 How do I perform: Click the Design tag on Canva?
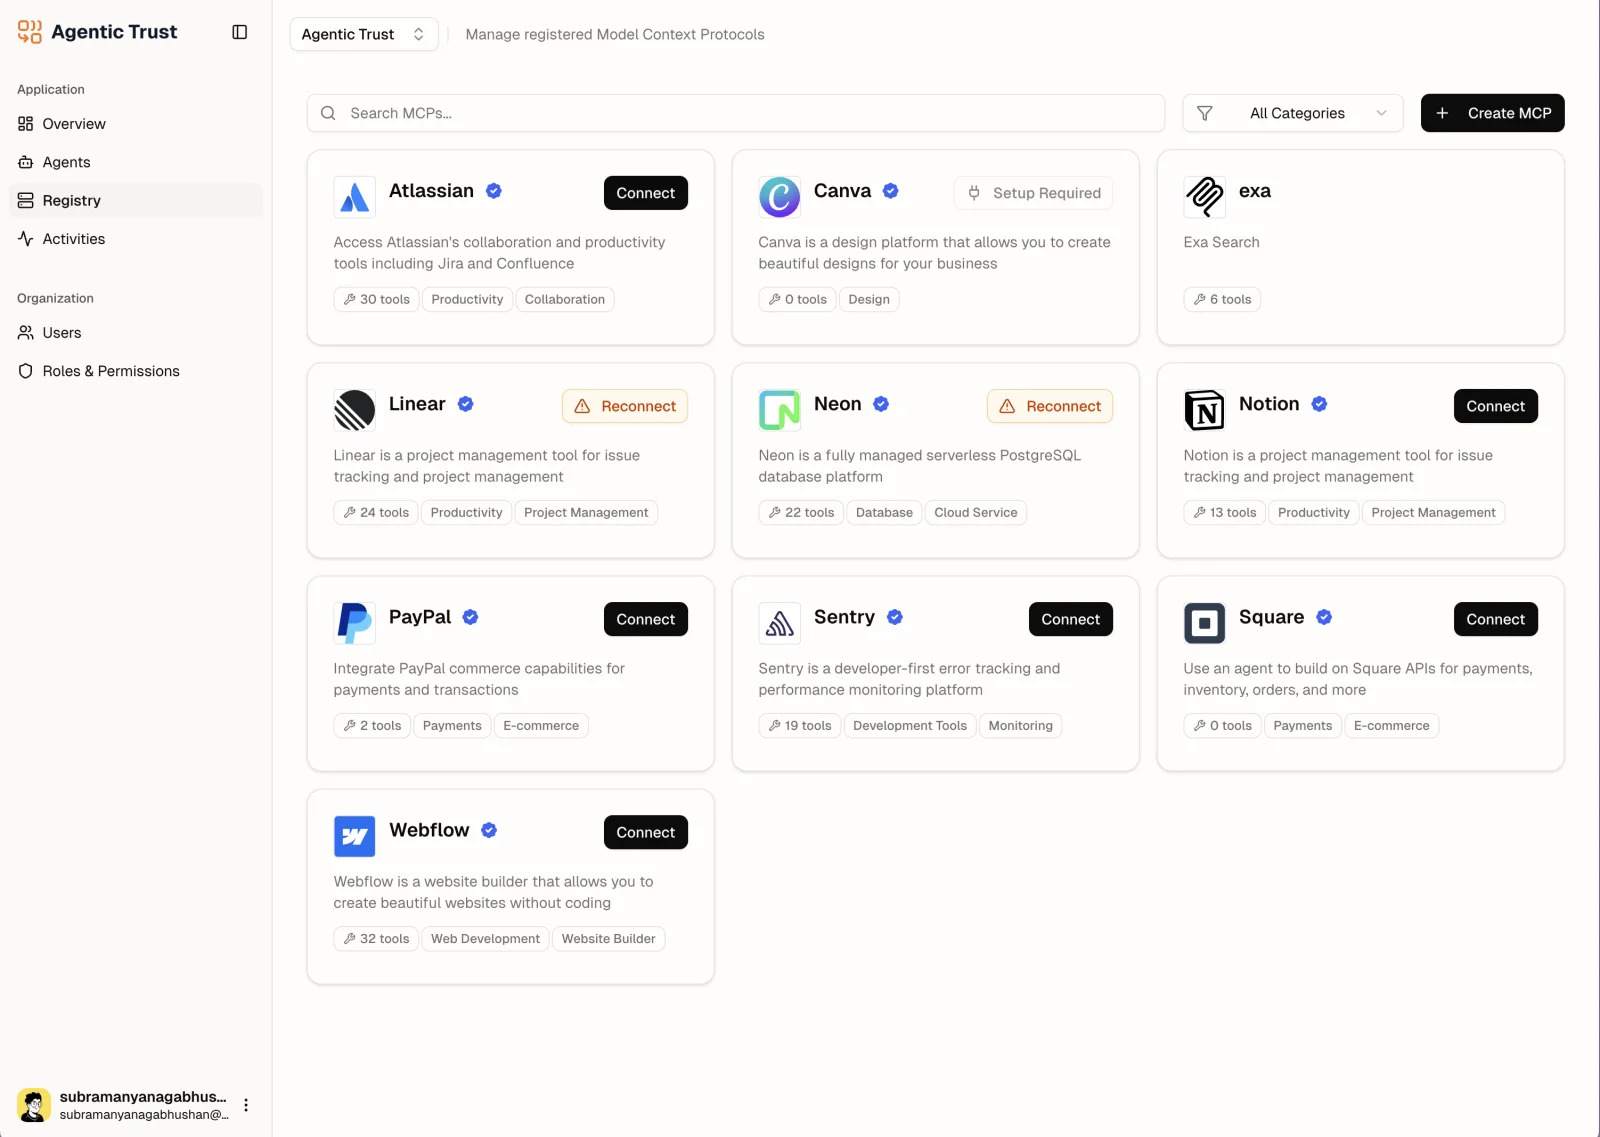(869, 299)
